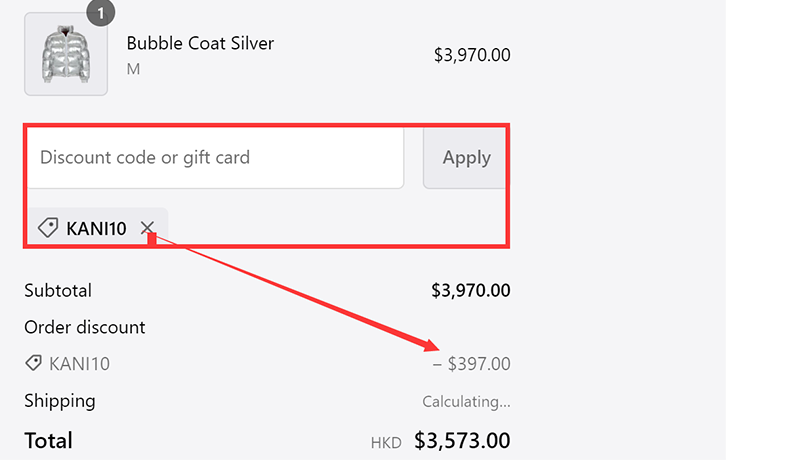
Task: Click the Shipping label
Action: (x=60, y=401)
